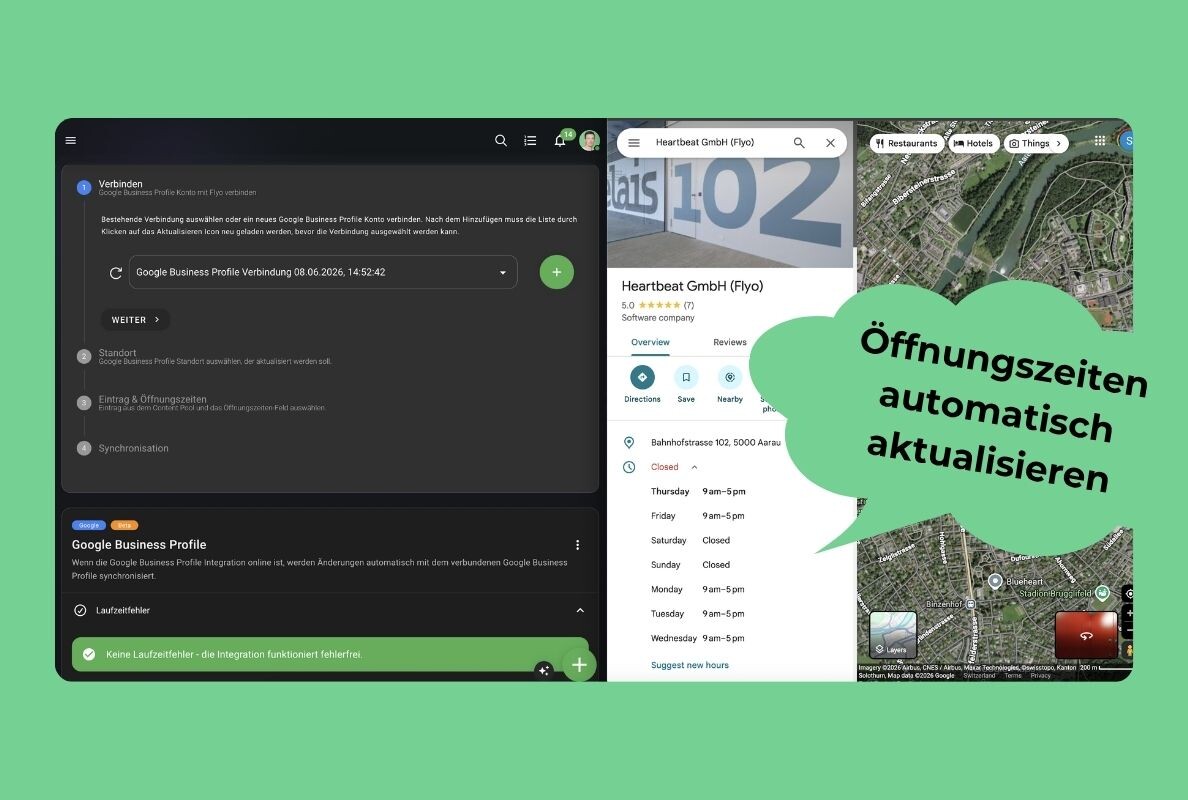
Task: Open the Google apps grid icon
Action: pos(1100,141)
